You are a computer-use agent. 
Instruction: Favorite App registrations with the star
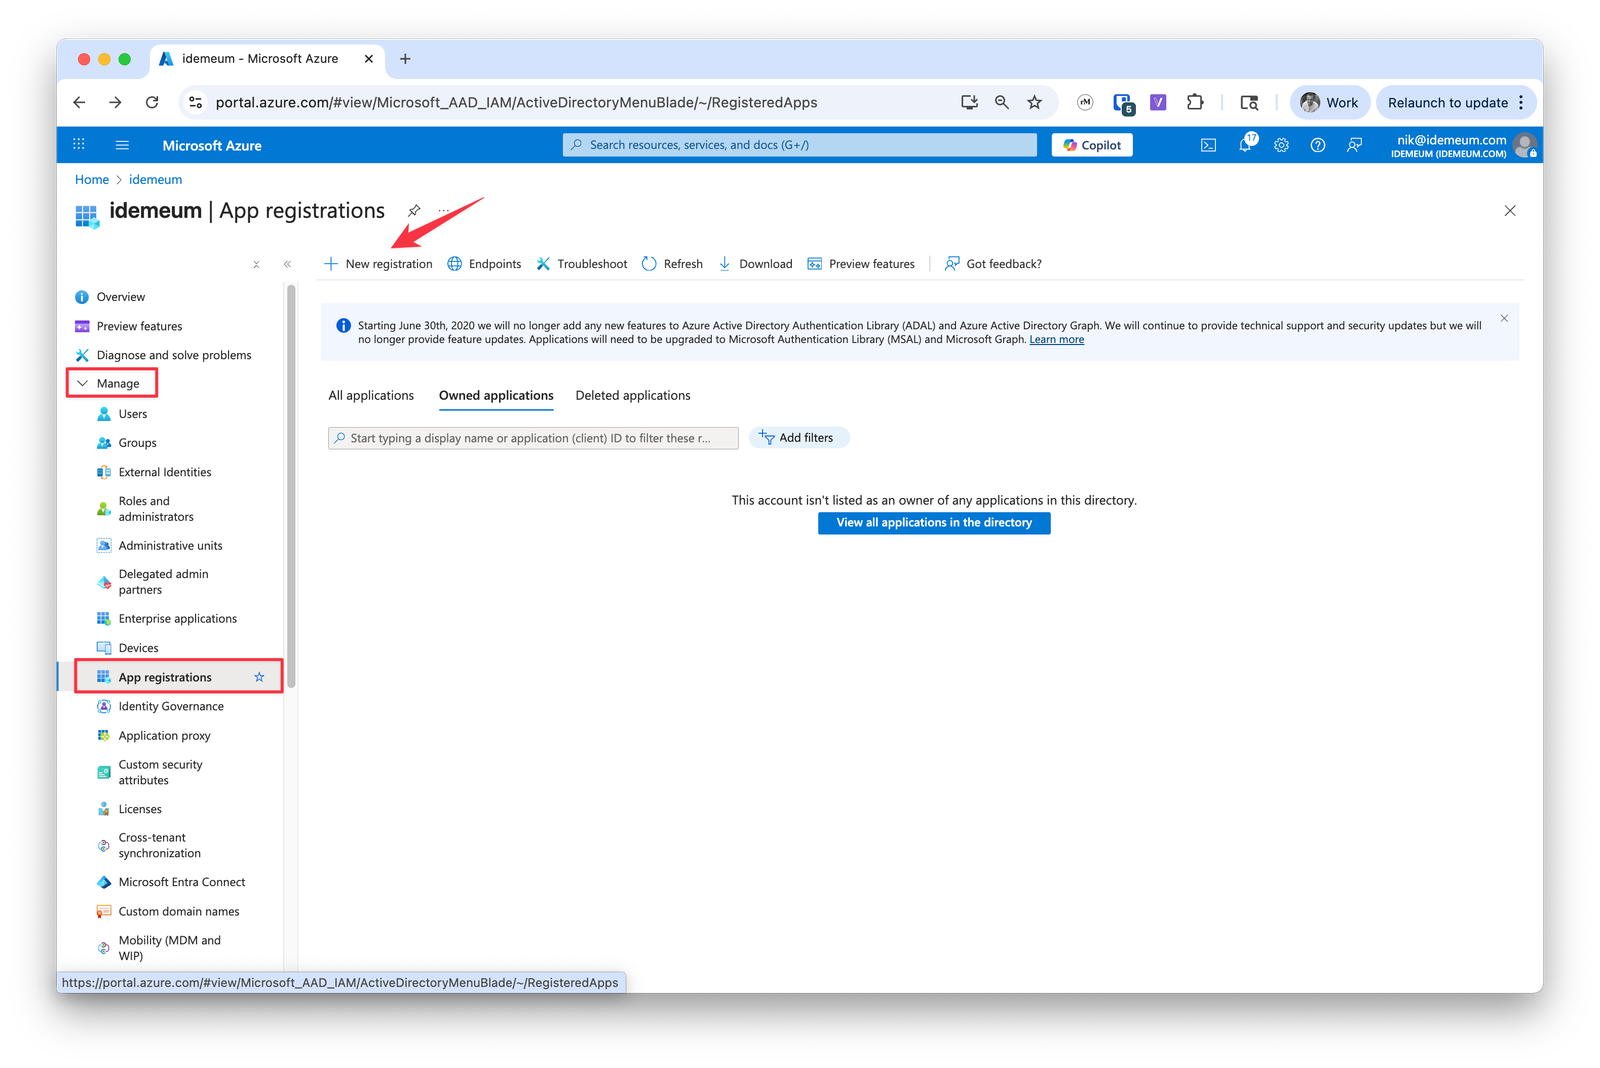coord(259,677)
